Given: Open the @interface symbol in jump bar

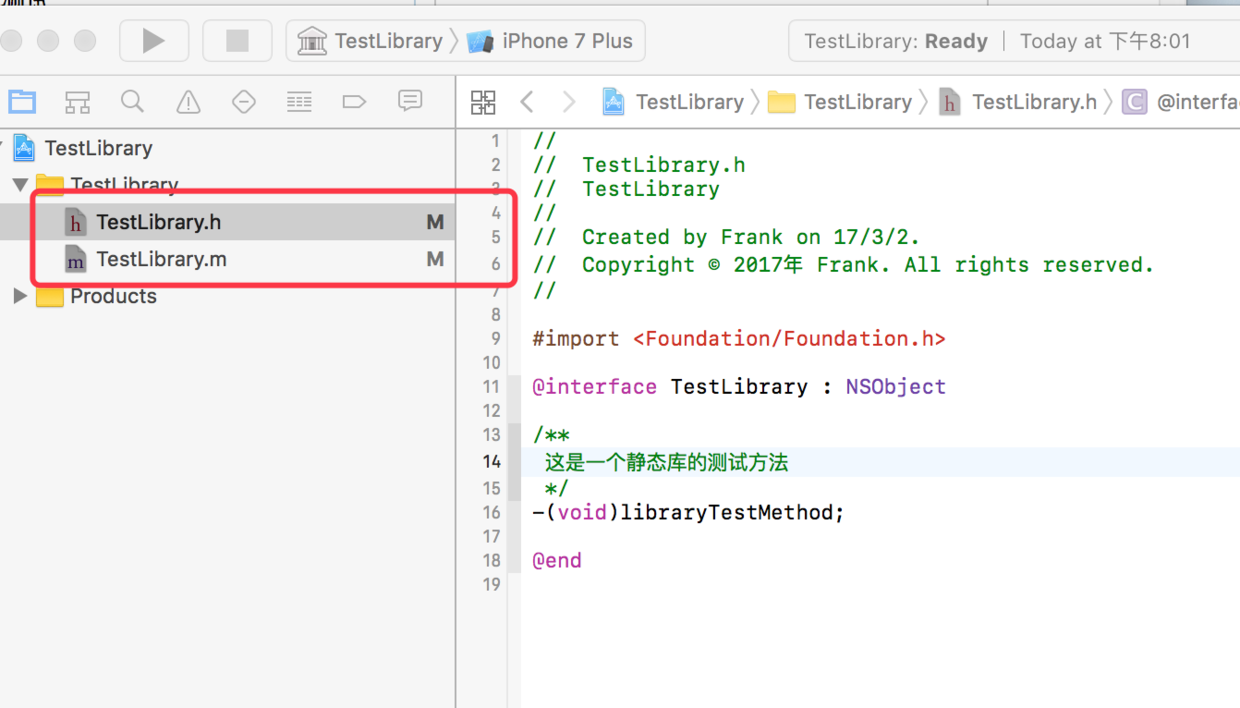Looking at the screenshot, I should pos(1181,102).
